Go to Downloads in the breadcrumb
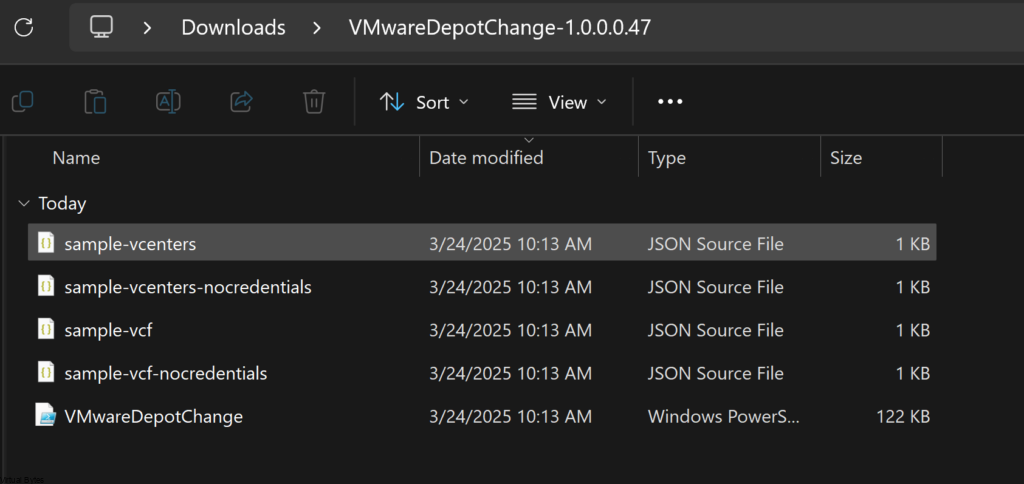This screenshot has height=484, width=1024. [x=233, y=27]
